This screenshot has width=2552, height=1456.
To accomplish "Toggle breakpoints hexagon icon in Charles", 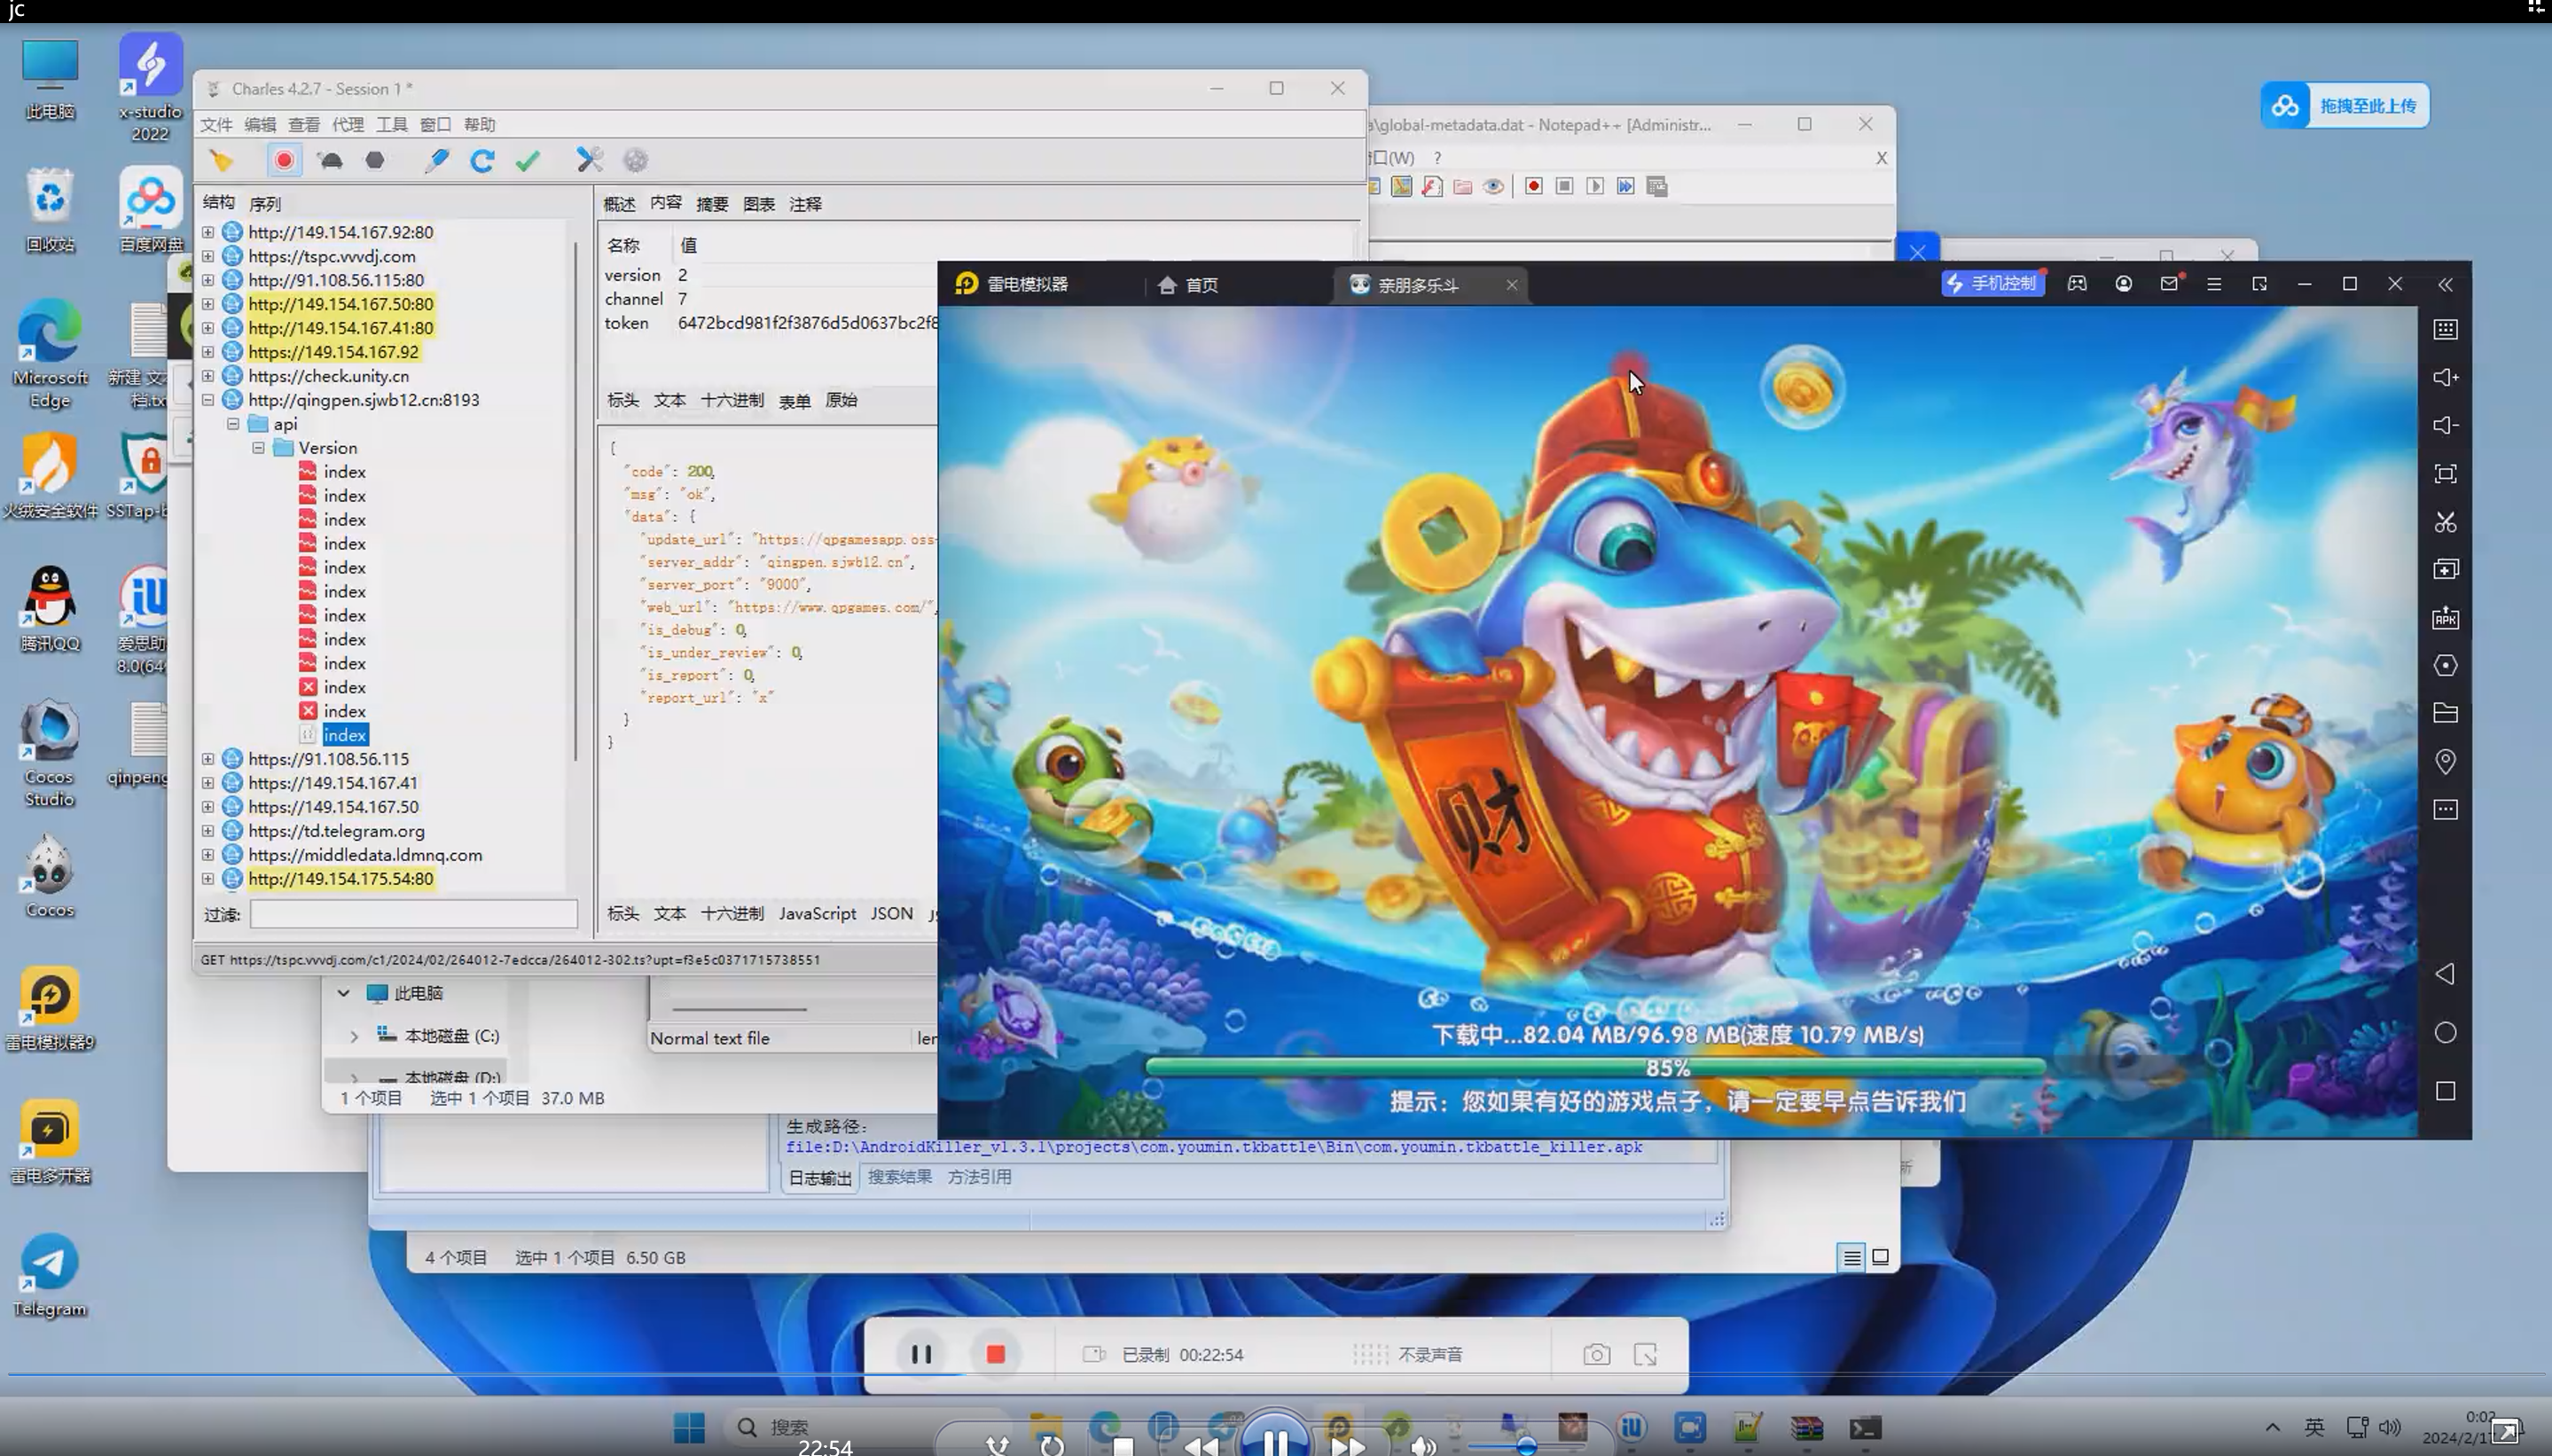I will (x=375, y=160).
